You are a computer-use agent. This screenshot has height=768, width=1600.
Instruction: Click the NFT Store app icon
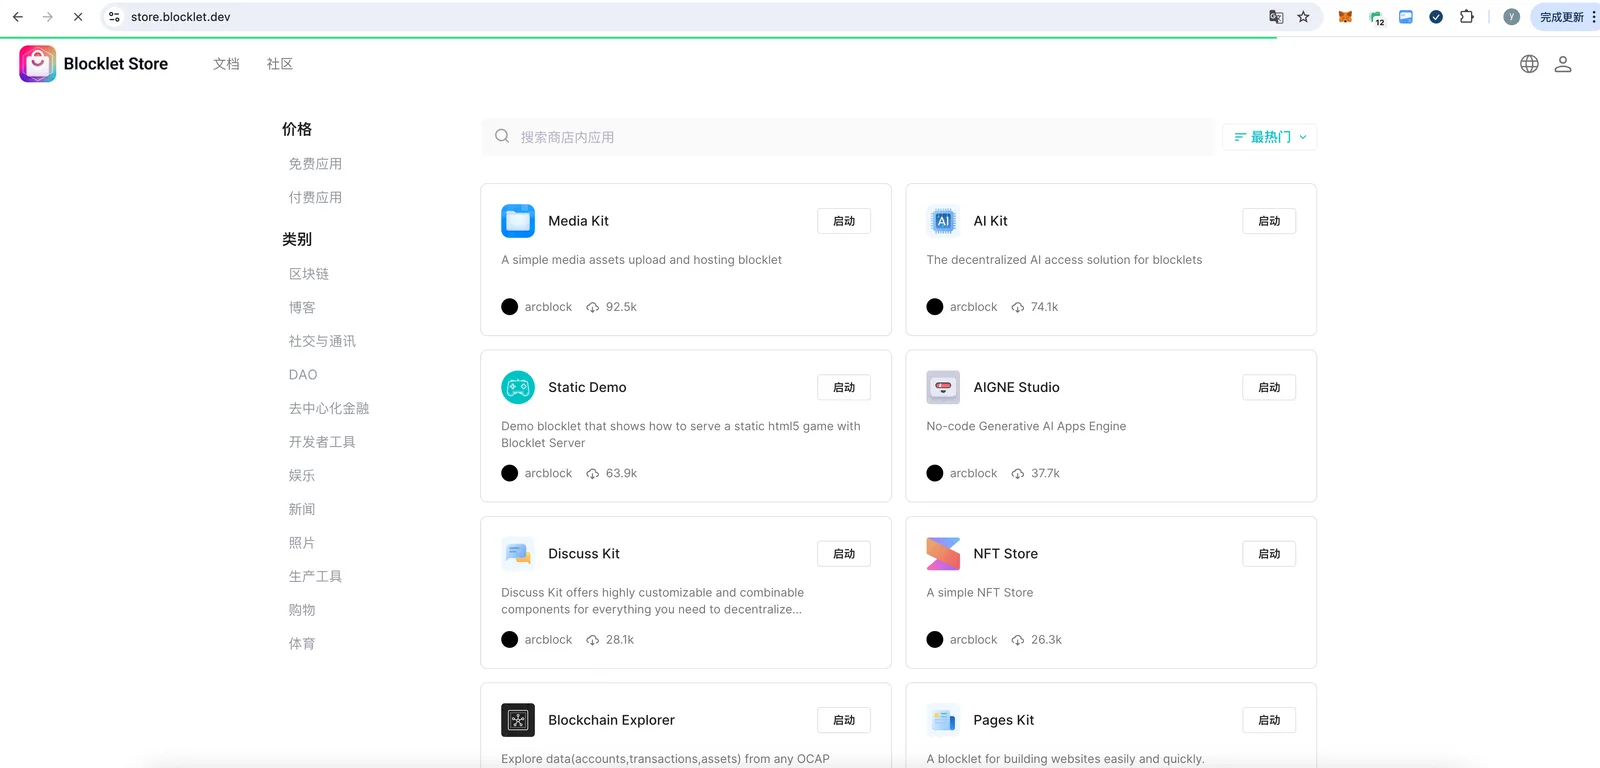[x=943, y=554]
